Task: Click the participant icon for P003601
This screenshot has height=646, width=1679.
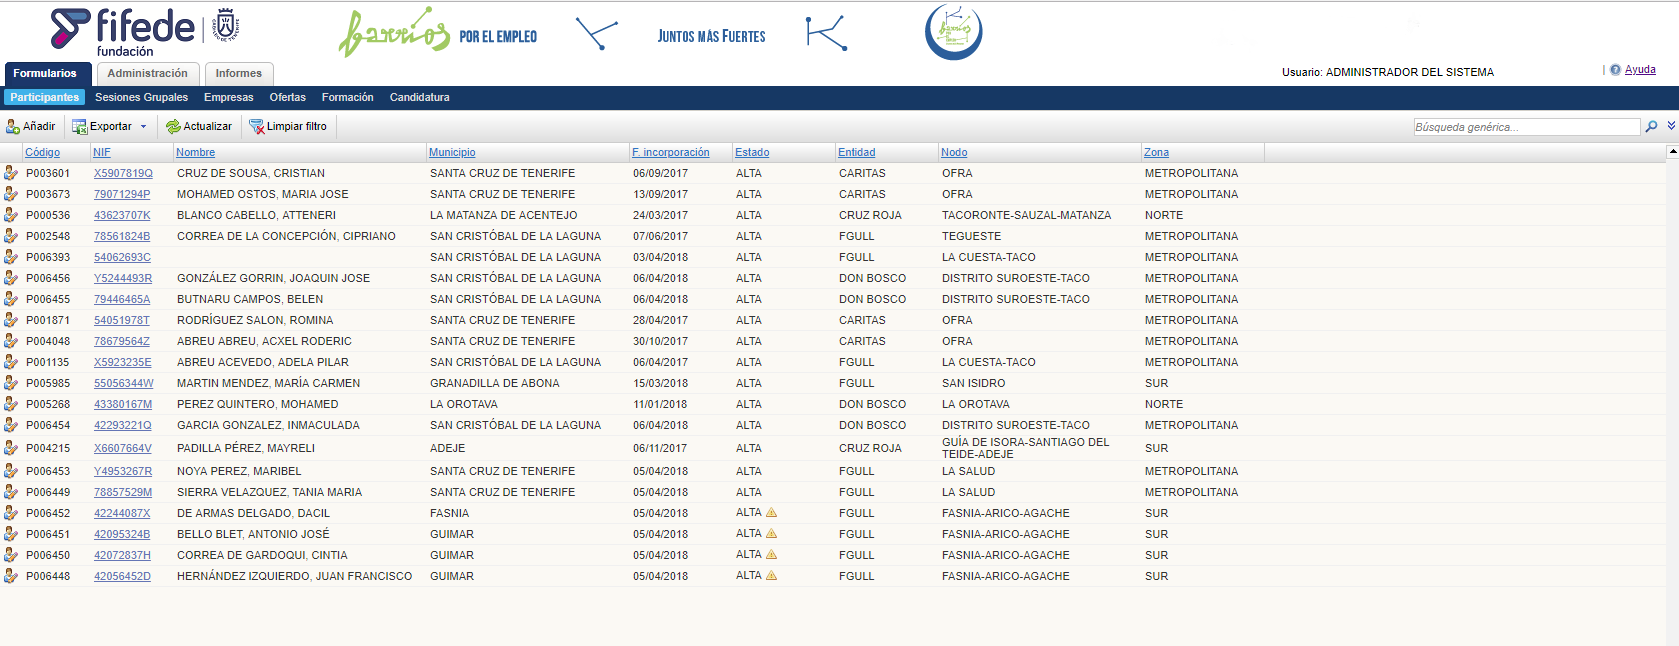Action: (11, 173)
